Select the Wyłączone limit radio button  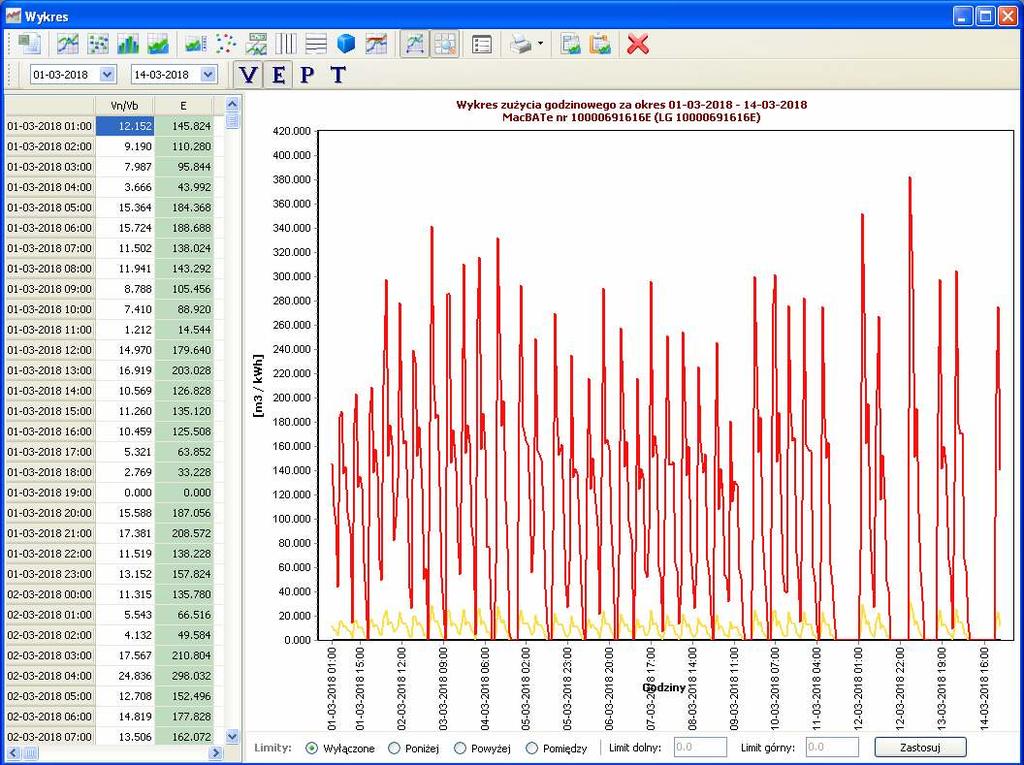point(312,748)
